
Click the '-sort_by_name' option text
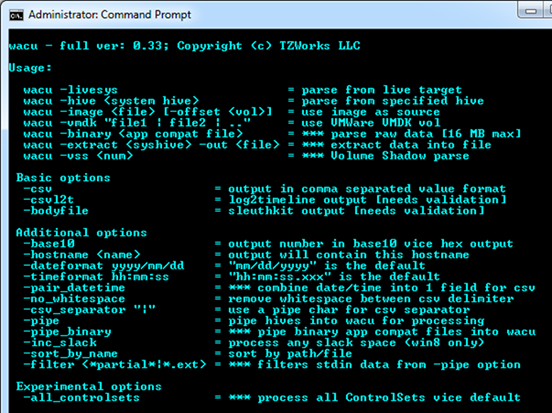(x=71, y=353)
